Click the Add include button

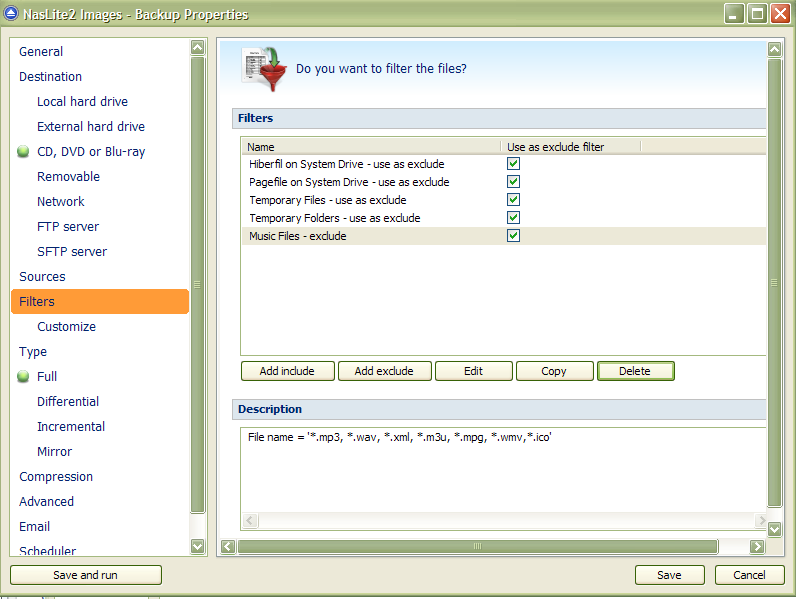pos(287,371)
